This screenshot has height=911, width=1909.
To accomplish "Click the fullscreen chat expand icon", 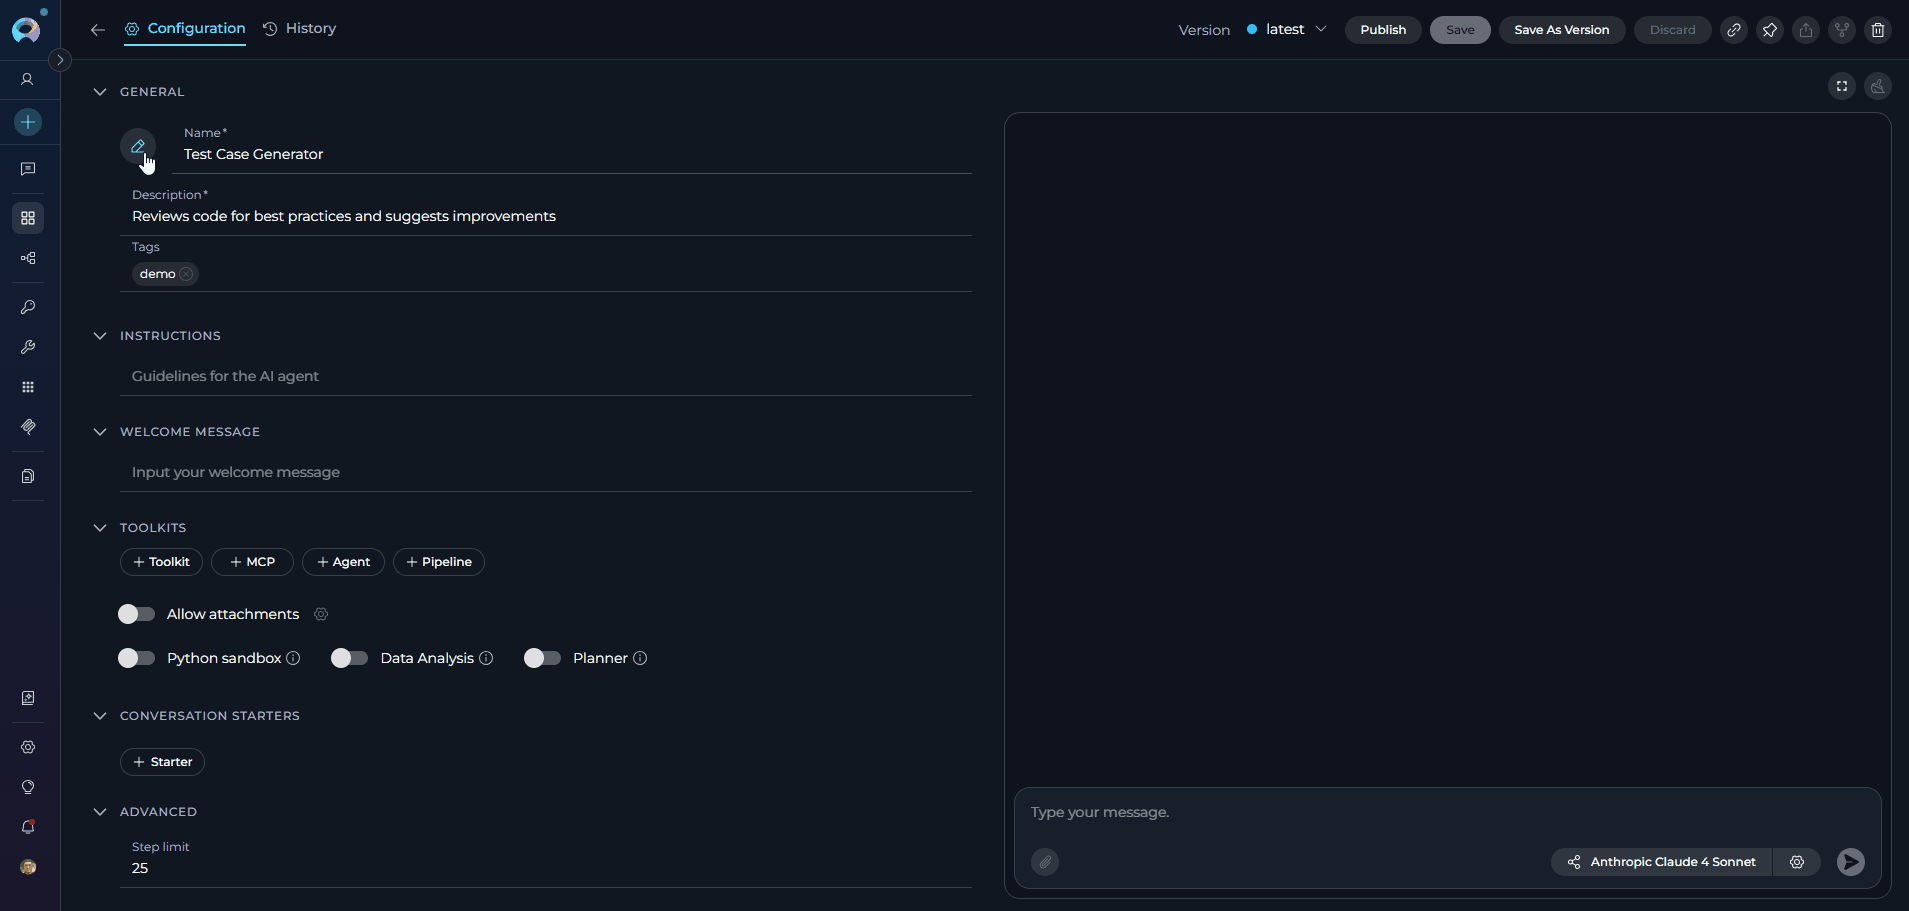I will [1841, 86].
